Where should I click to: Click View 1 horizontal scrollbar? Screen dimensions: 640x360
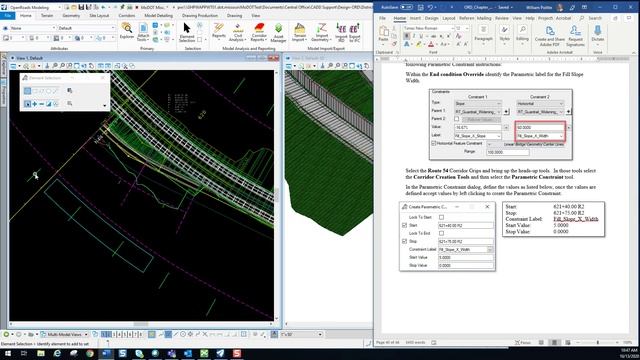[141, 324]
